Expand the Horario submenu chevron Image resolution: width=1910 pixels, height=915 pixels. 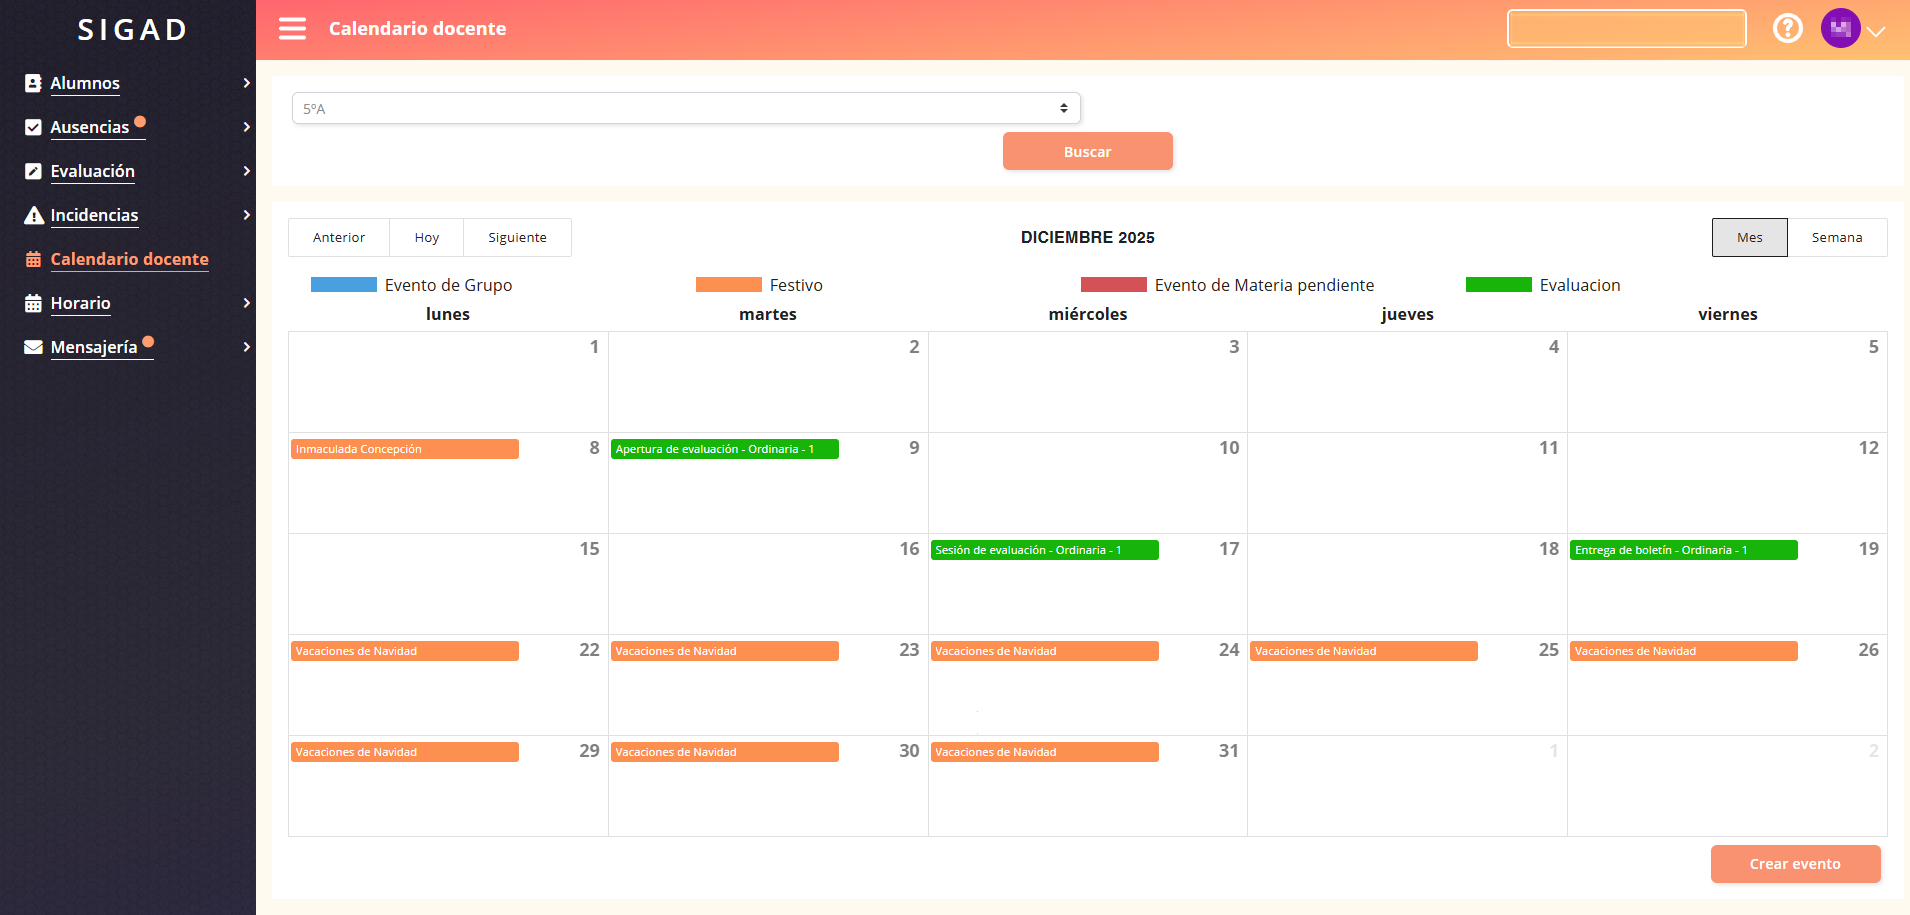246,304
